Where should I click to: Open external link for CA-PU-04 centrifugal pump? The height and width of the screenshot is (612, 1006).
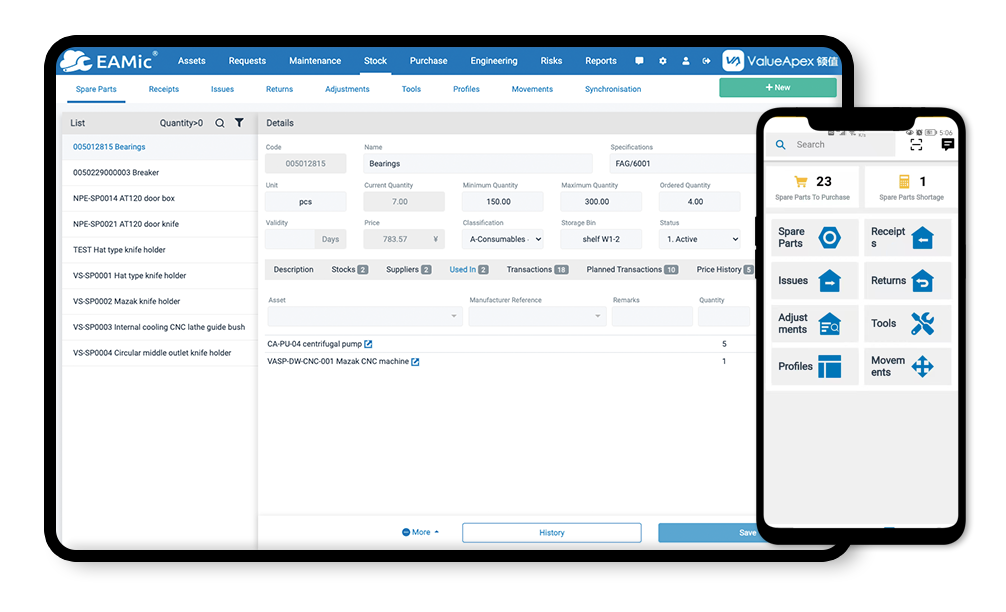tap(368, 344)
